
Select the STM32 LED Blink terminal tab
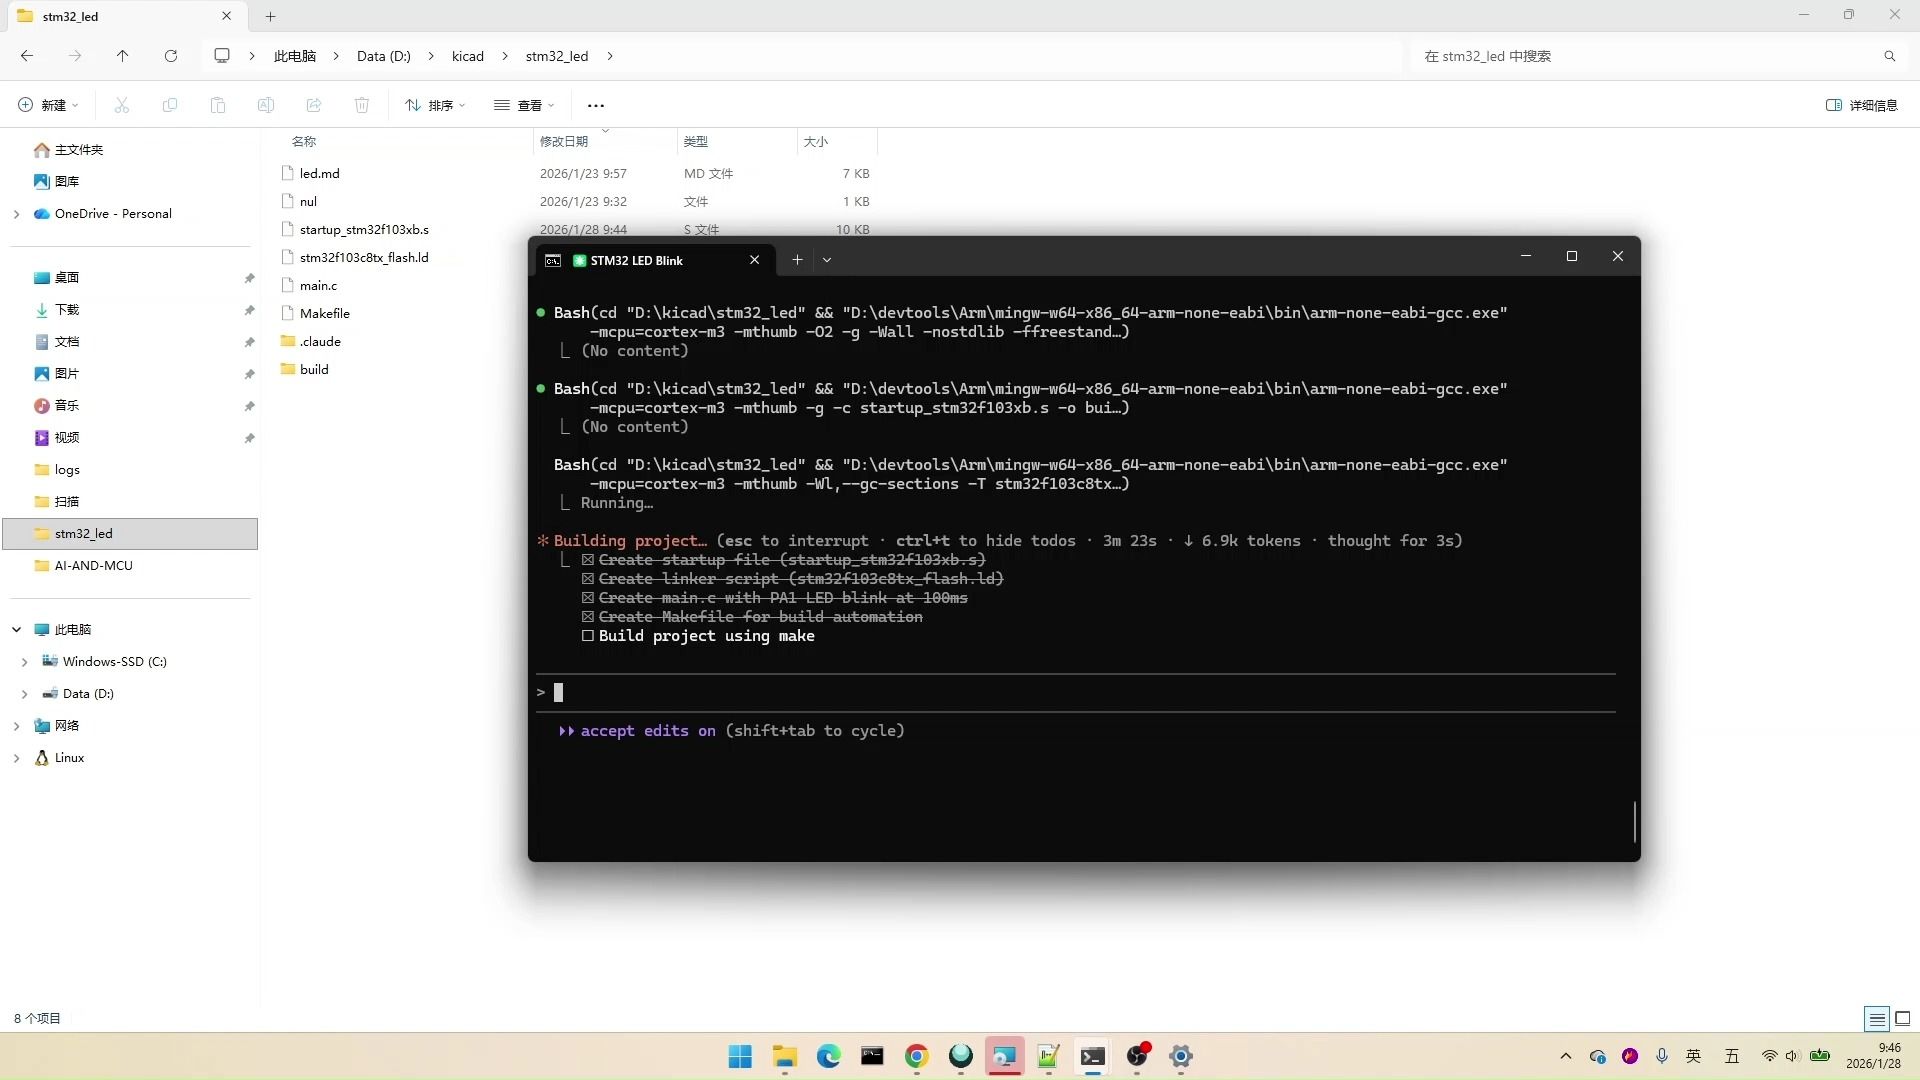click(636, 260)
